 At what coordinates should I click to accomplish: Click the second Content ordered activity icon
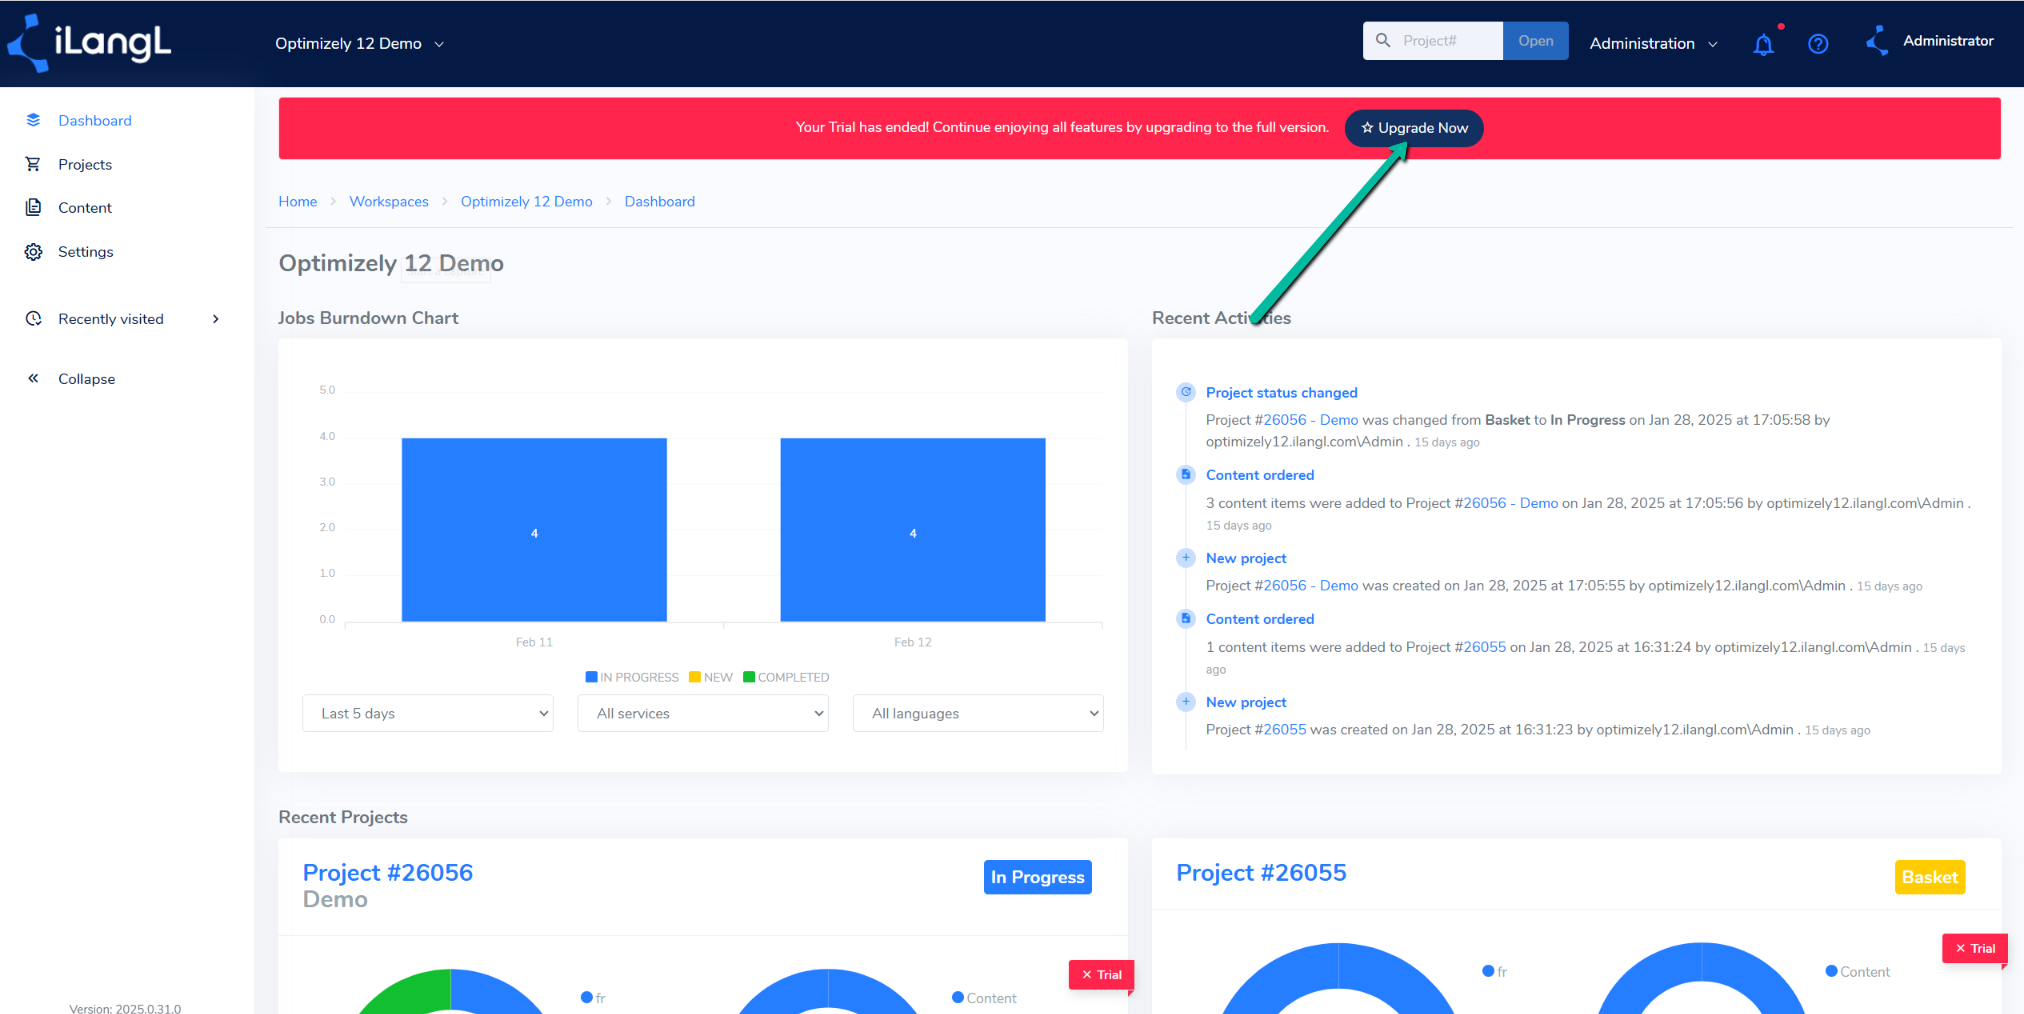click(1186, 618)
